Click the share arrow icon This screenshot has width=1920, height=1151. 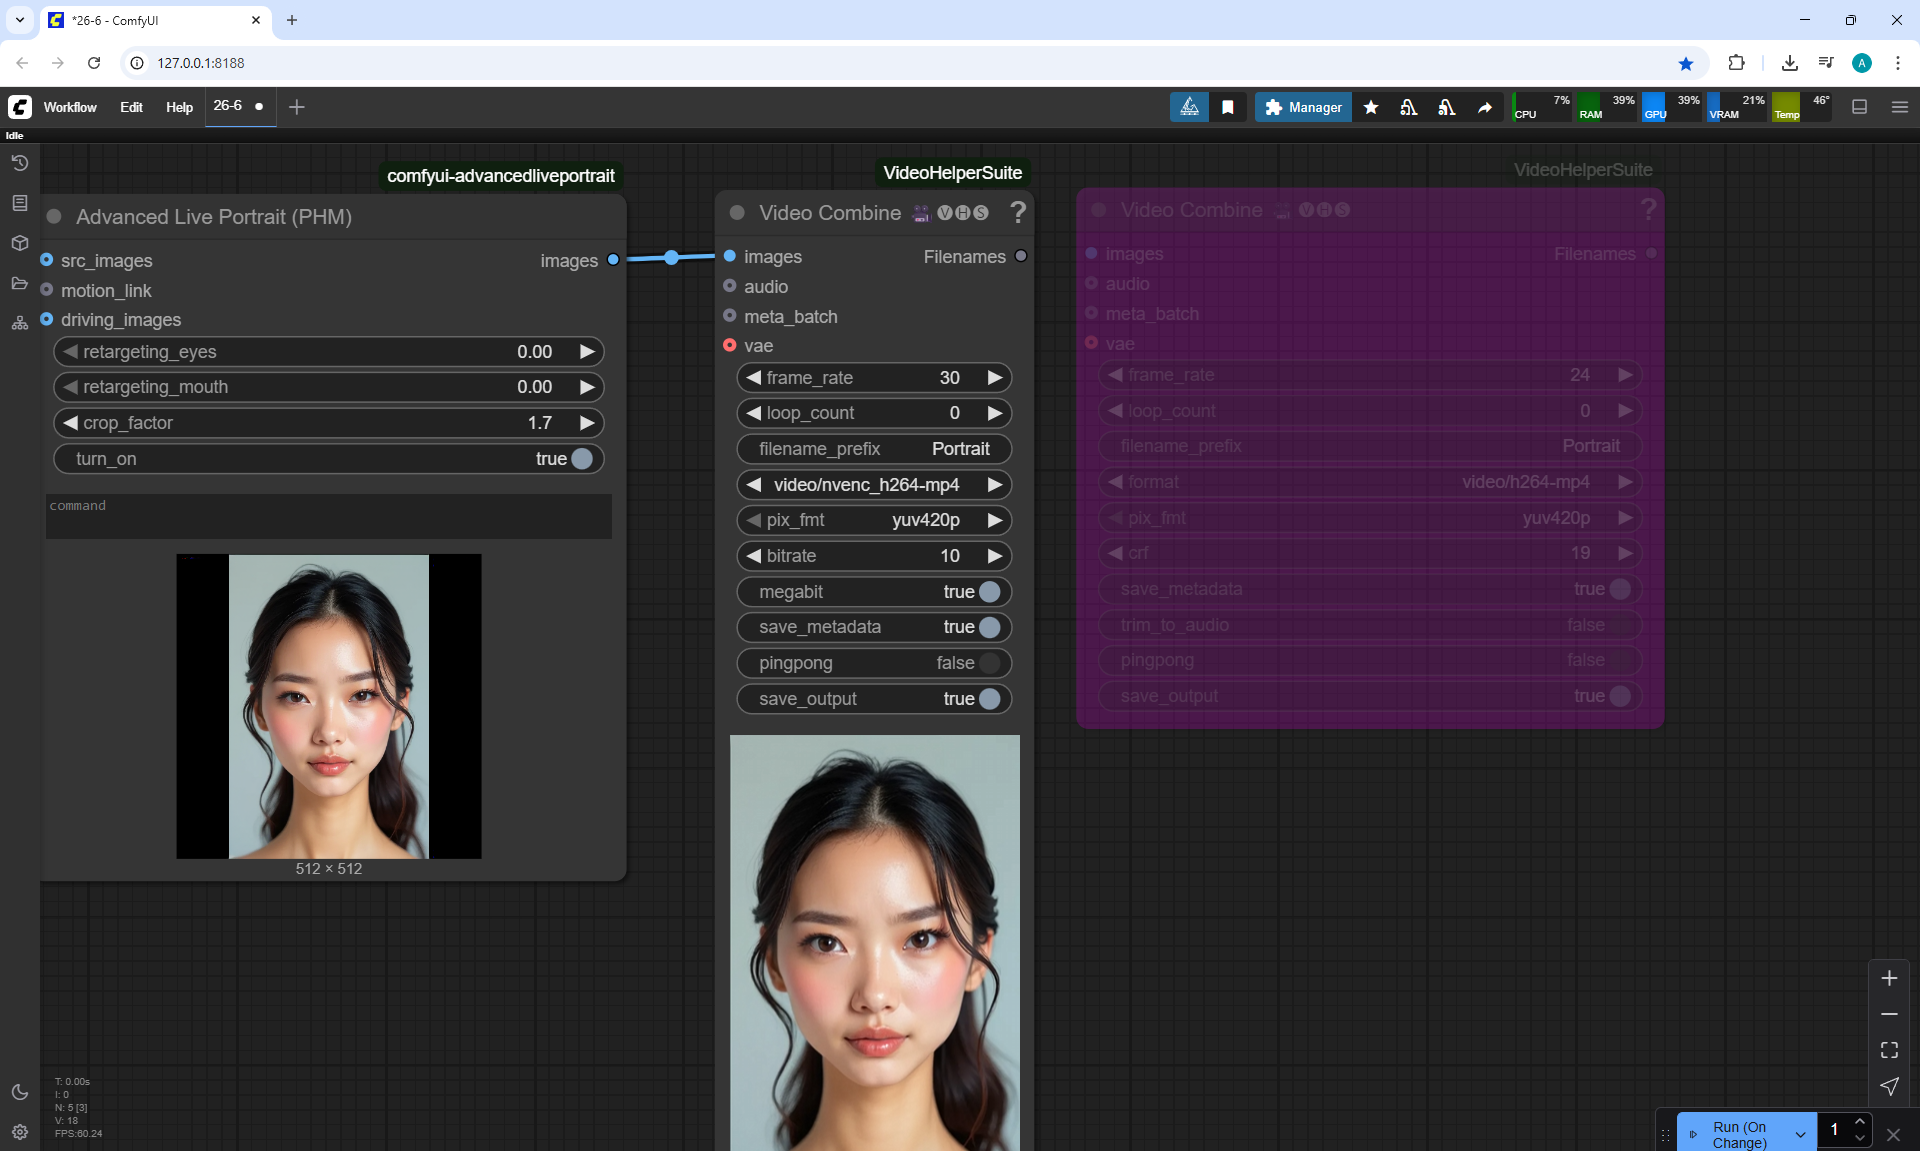1485,107
